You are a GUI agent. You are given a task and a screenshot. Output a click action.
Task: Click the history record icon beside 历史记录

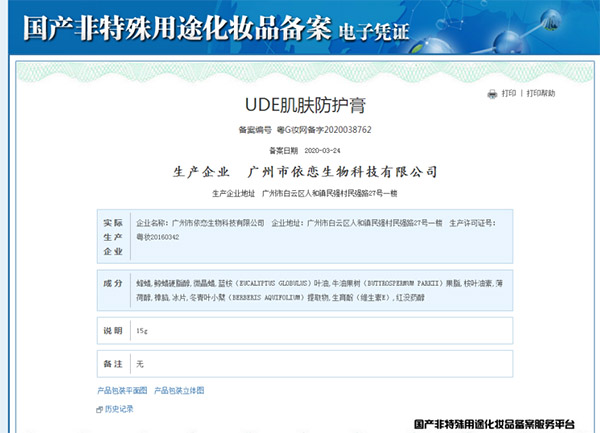pos(99,410)
